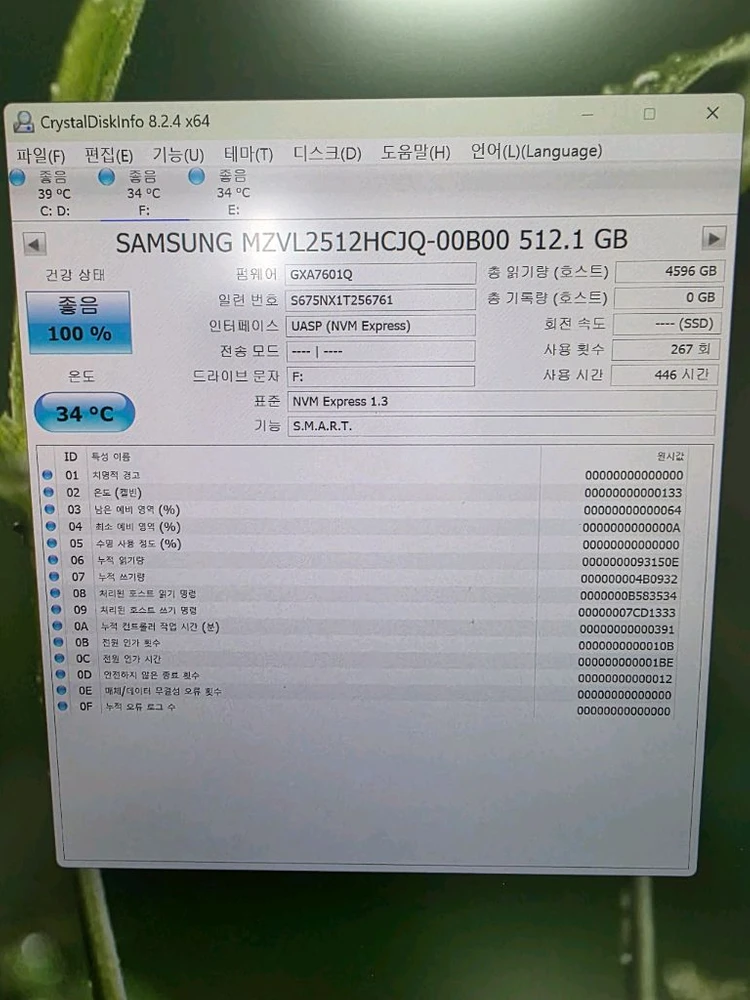
Task: Click power on hours value 446 시간
Action: (664, 374)
